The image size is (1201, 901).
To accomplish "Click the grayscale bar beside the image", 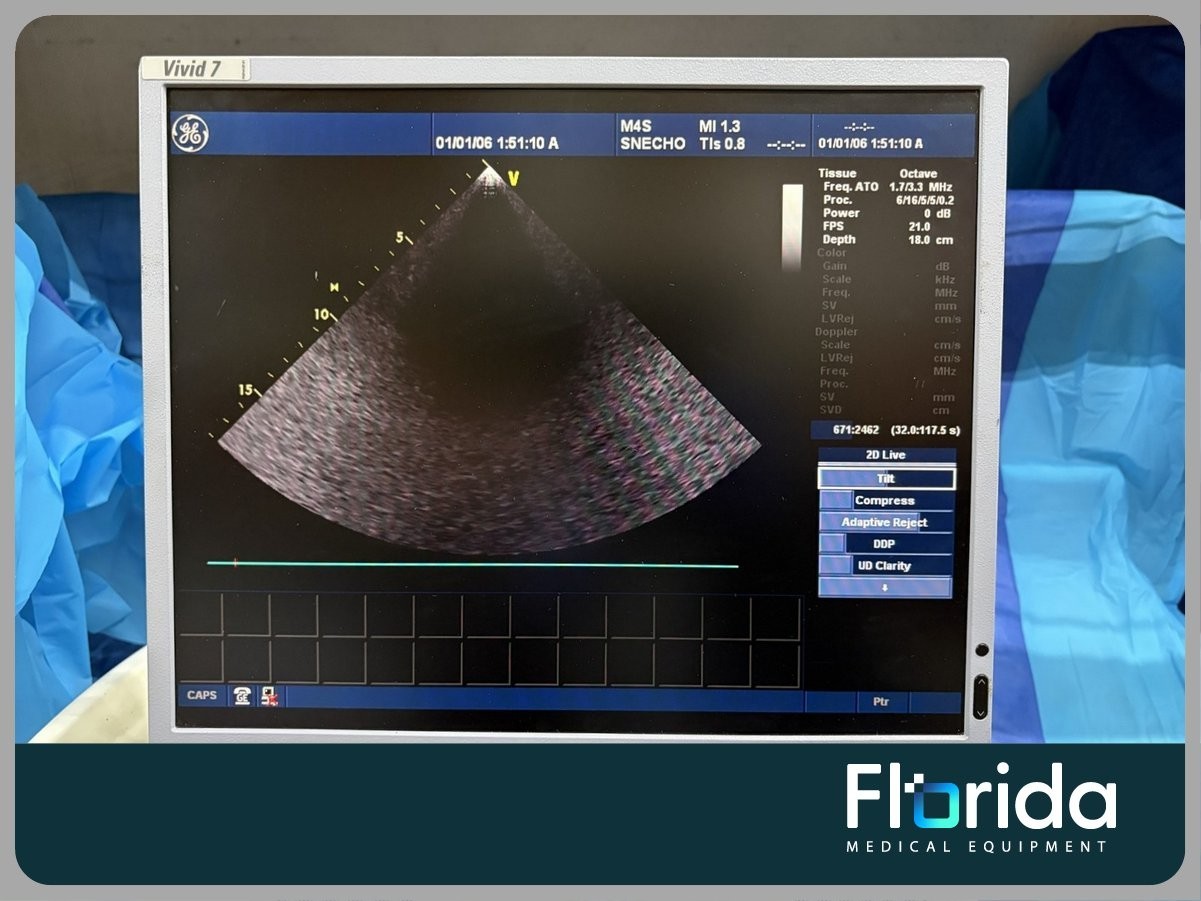I will coord(792,227).
